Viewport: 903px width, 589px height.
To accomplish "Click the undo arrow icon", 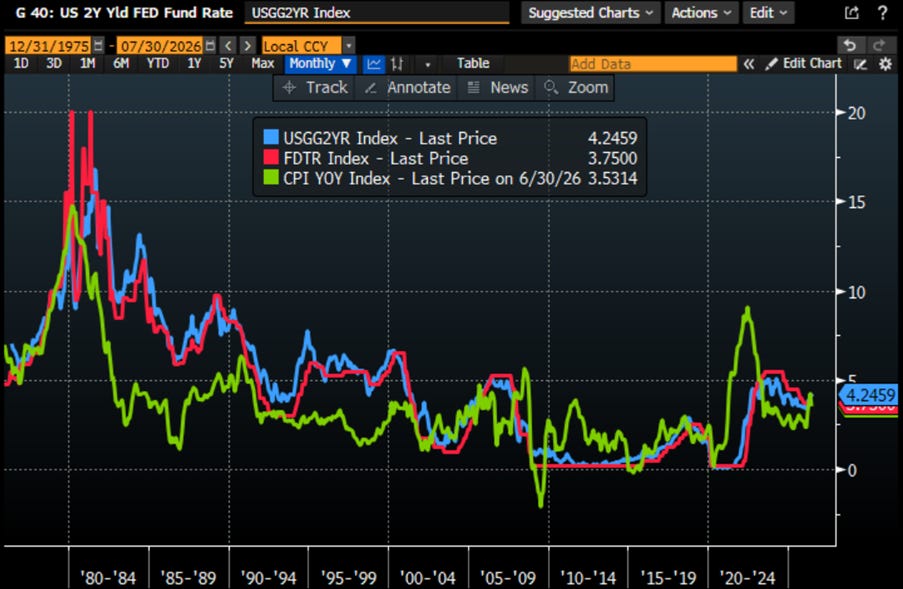I will tap(849, 45).
